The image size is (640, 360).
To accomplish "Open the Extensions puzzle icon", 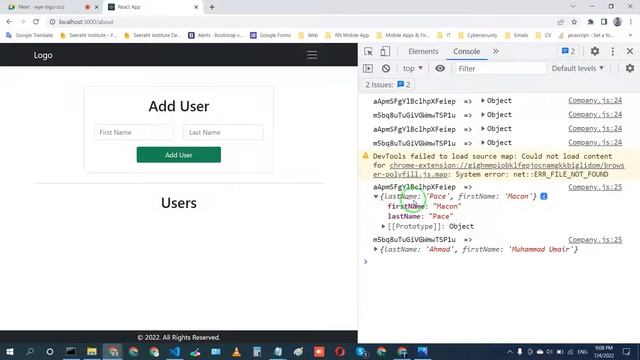I will click(591, 22).
